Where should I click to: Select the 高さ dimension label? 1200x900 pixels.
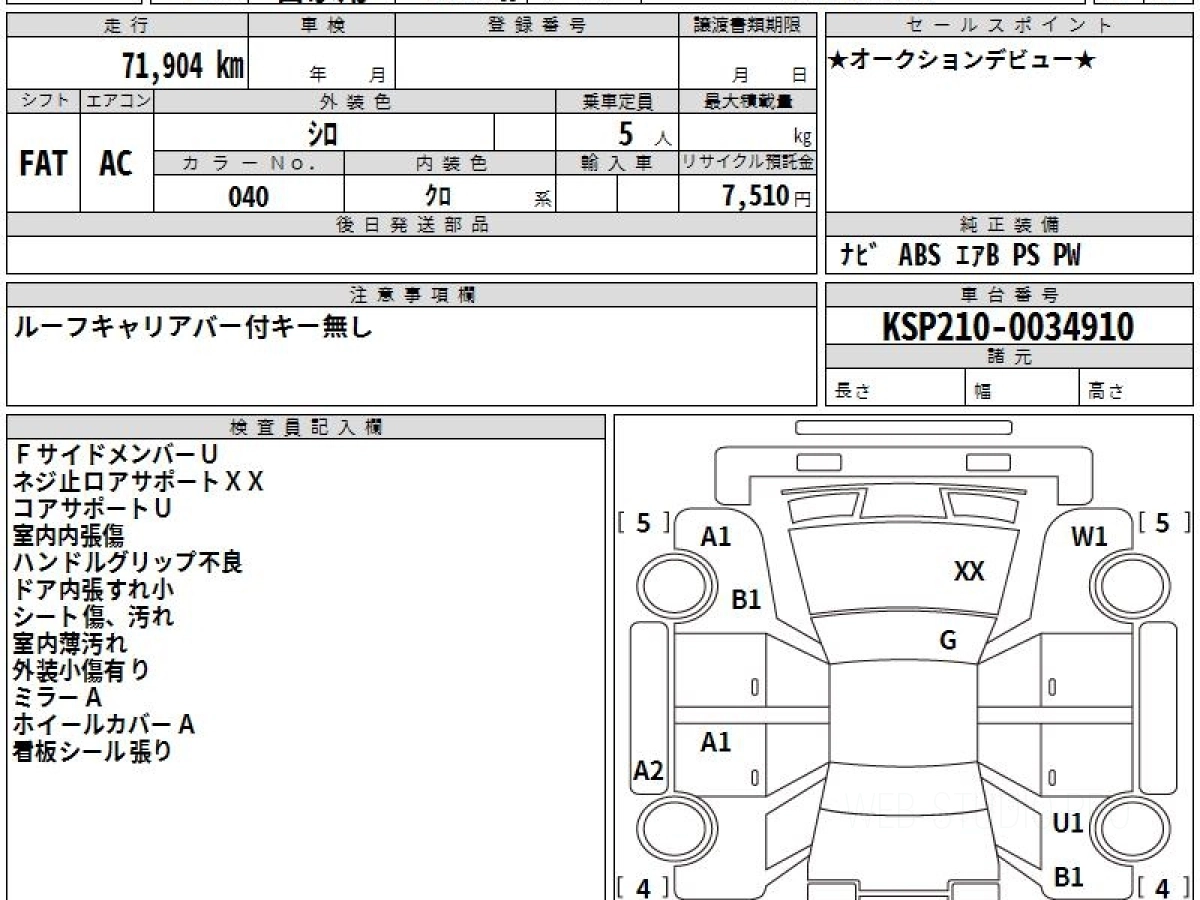[x=1106, y=392]
